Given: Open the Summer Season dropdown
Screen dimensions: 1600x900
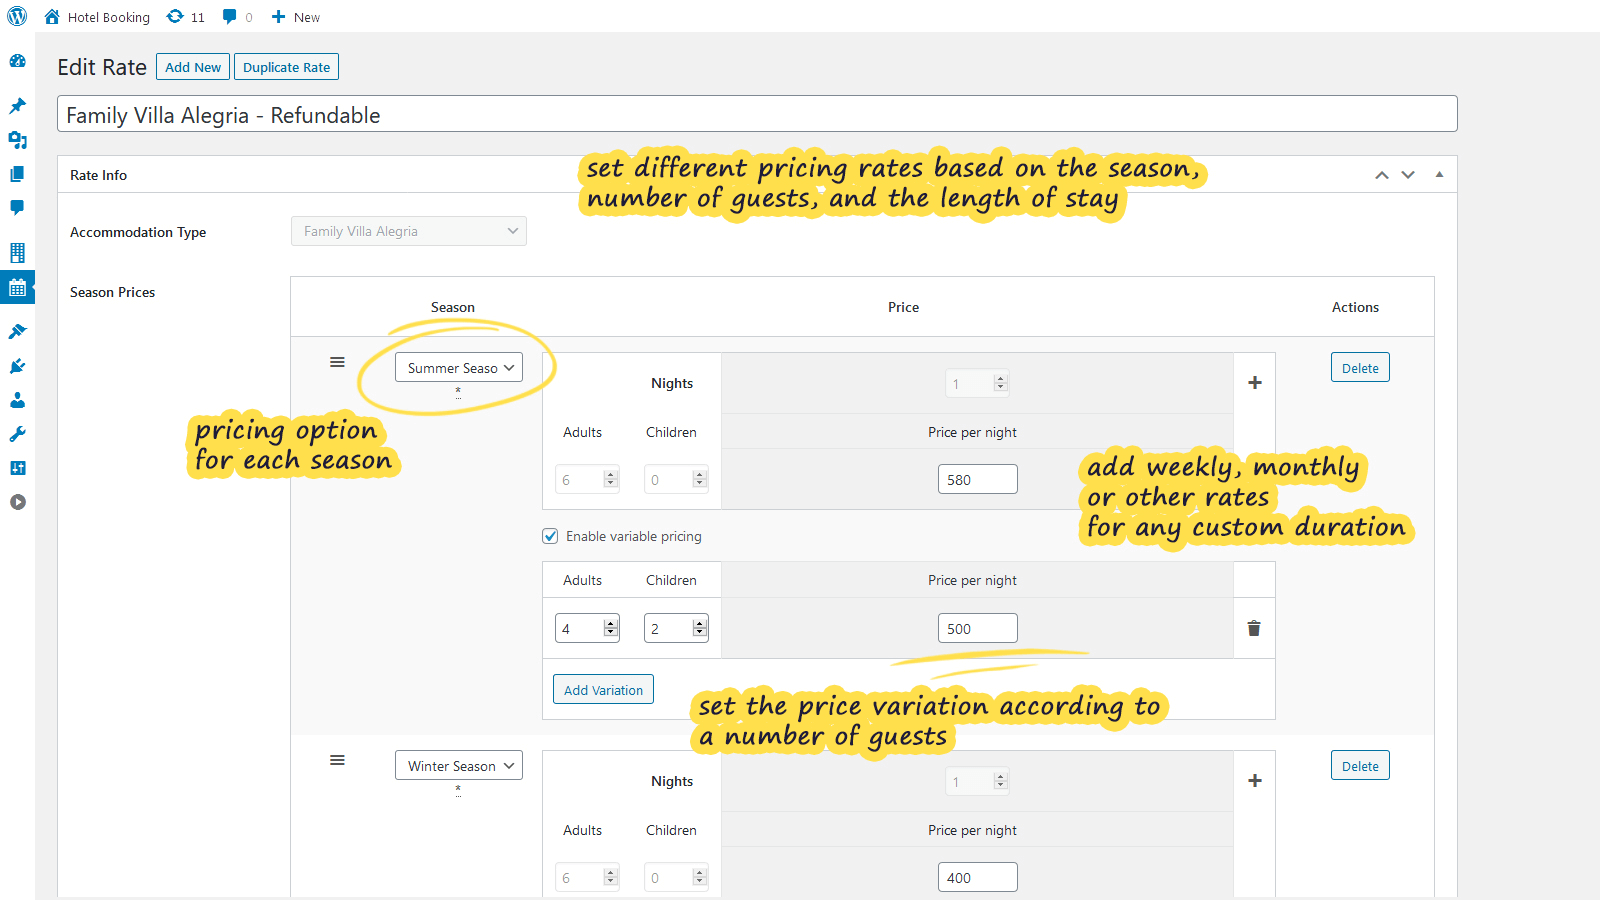Looking at the screenshot, I should [x=459, y=368].
